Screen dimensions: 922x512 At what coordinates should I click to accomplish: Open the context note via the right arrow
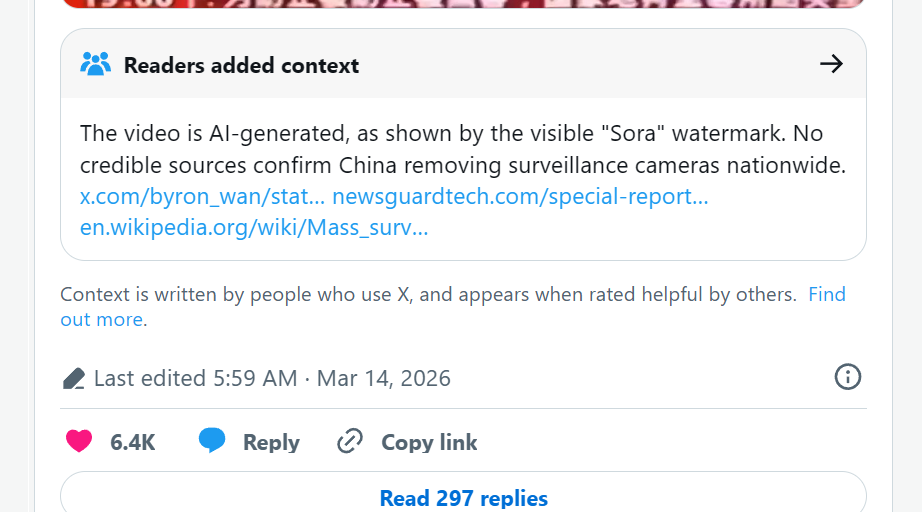pos(831,65)
